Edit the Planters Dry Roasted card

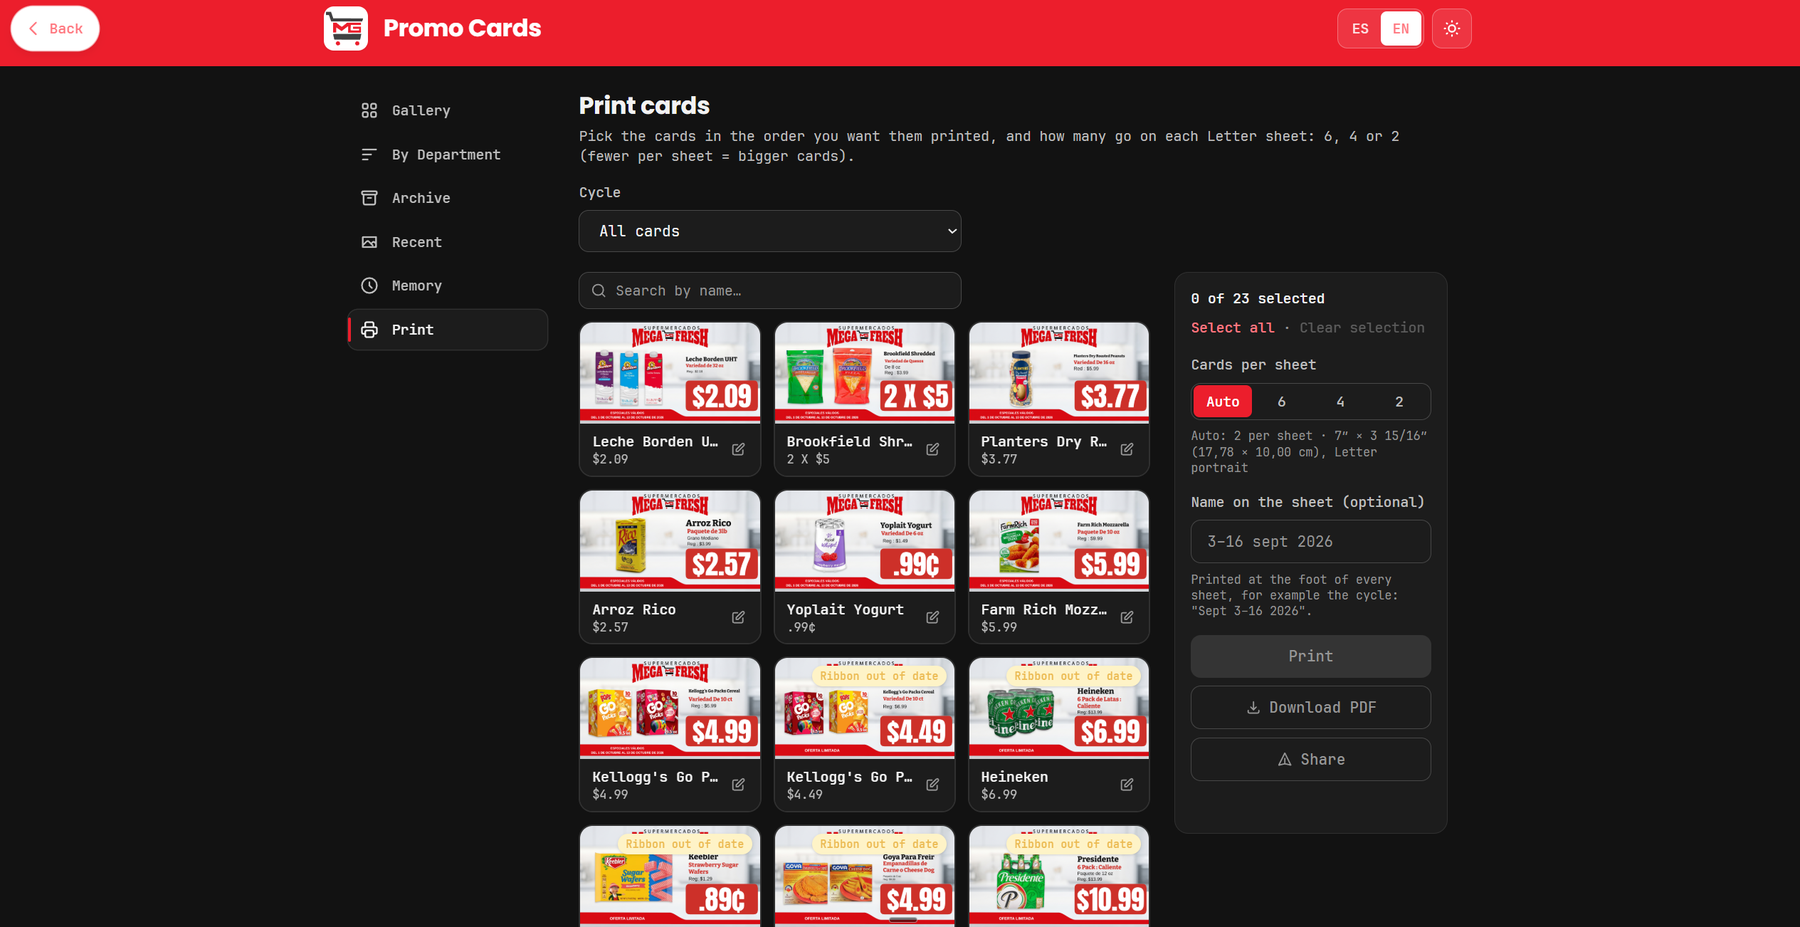click(x=1127, y=450)
